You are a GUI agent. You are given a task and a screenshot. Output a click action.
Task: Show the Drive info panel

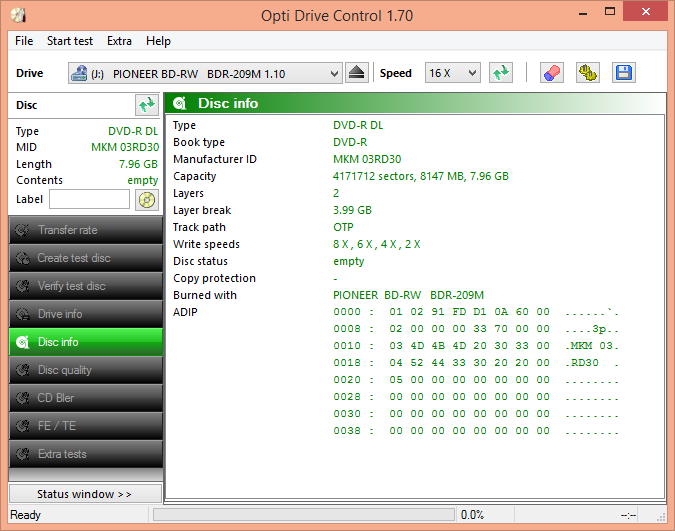pos(86,314)
